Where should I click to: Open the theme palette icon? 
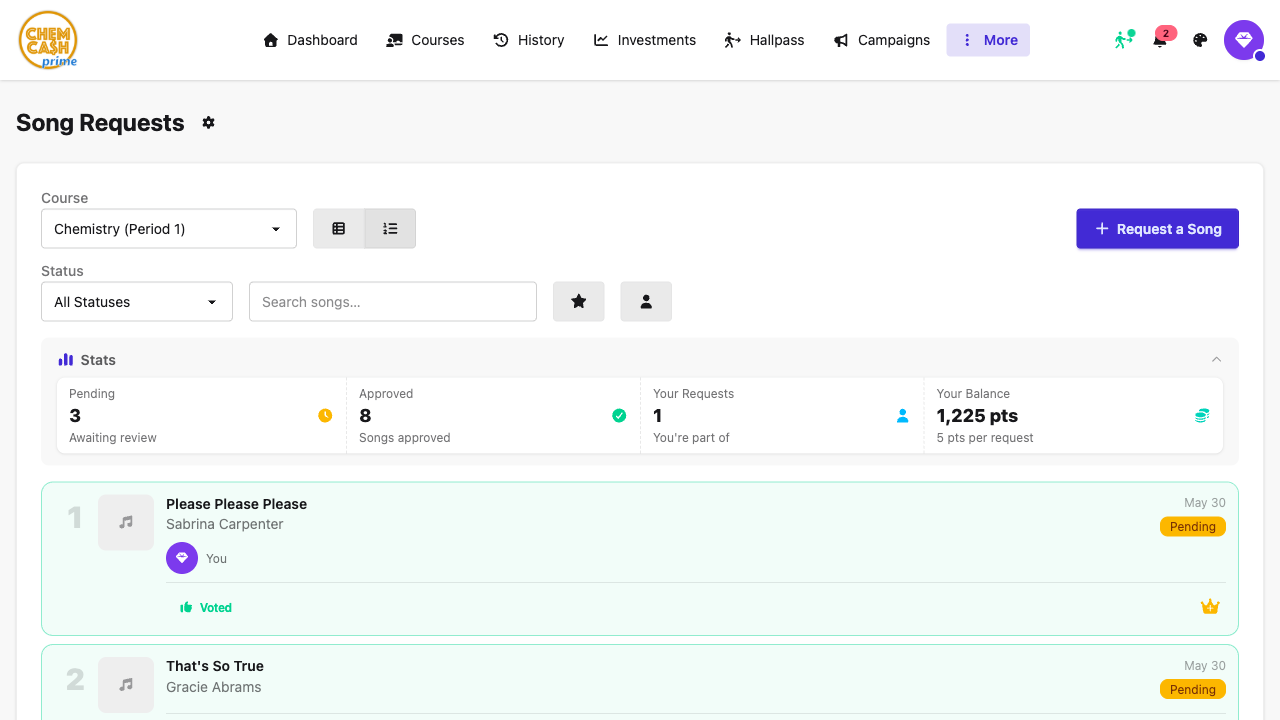point(1200,40)
